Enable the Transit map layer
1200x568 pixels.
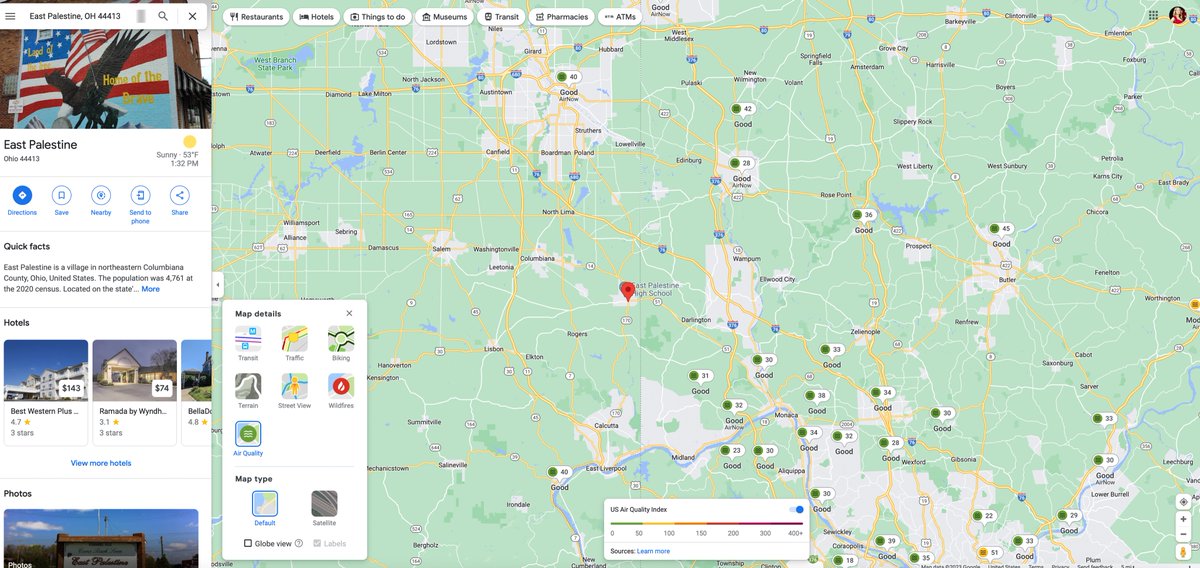[x=248, y=343]
